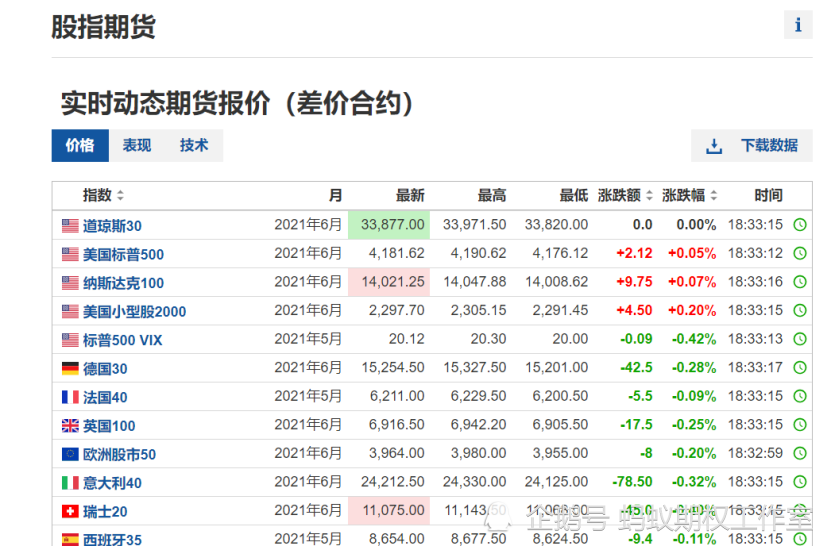This screenshot has width=831, height=547.
Task: Open the 瑞士20 index link
Action: coord(105,512)
